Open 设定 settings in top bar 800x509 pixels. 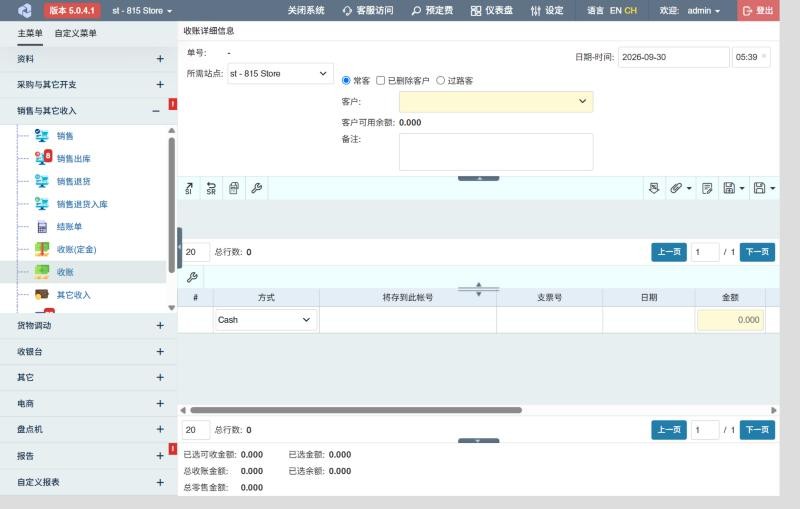[x=547, y=10]
